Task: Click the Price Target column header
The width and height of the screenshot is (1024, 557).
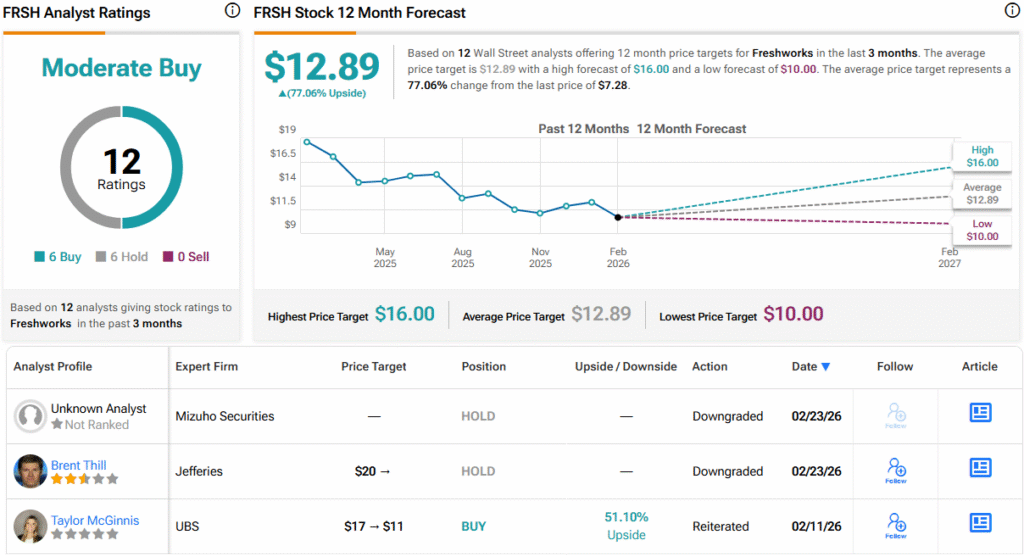Action: (373, 367)
